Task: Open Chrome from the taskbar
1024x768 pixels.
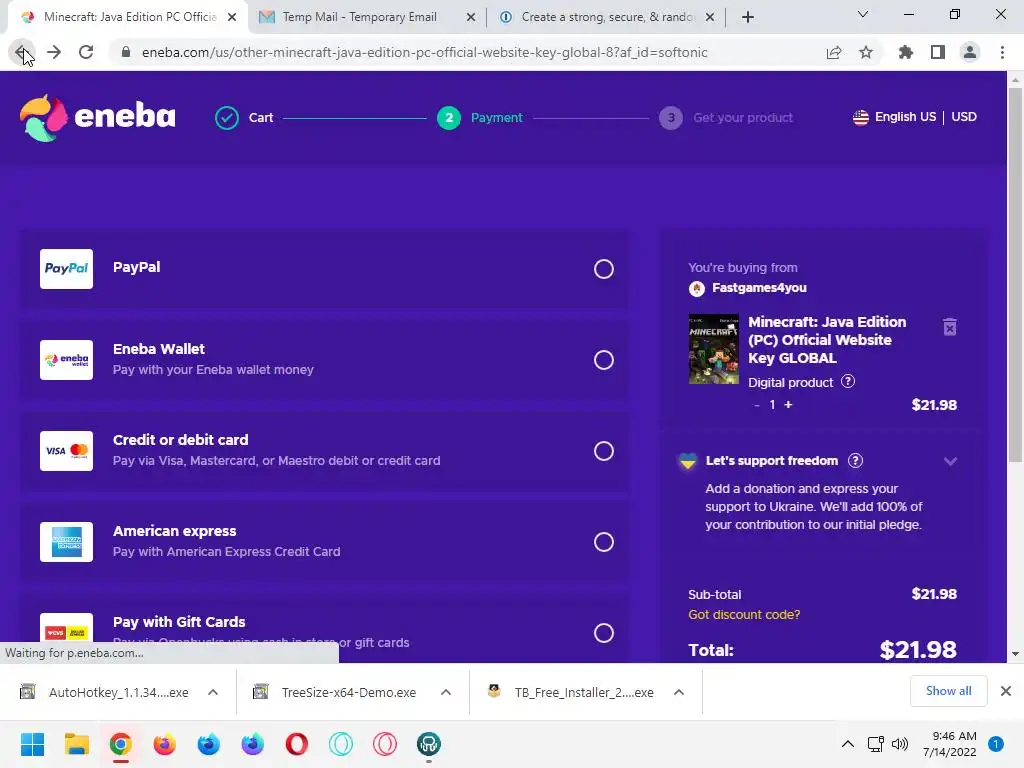Action: [121, 744]
